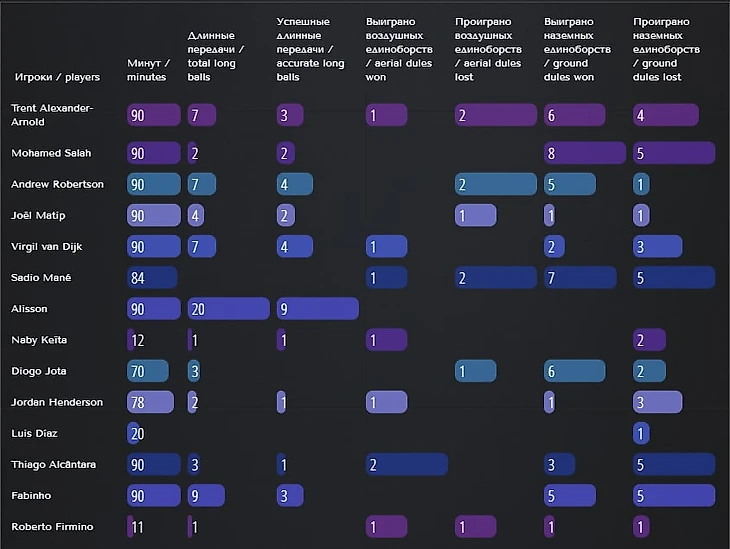Select Jordan Henderson's 78 minutes bar
Viewport: 730px width, 549px height.
pos(151,402)
